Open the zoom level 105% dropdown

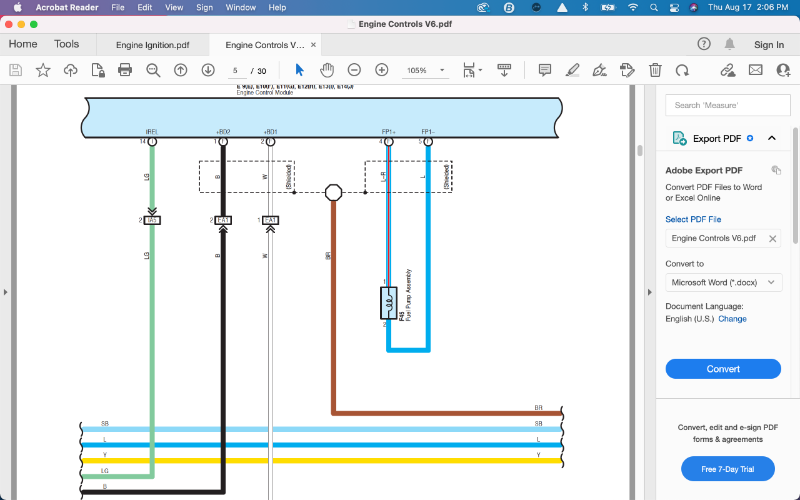426,71
